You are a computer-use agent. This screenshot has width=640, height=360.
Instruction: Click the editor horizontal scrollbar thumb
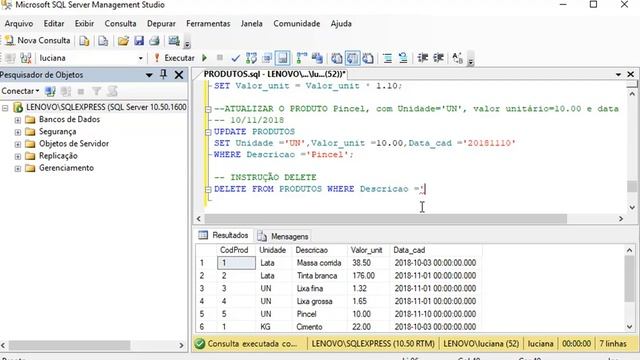[386, 219]
